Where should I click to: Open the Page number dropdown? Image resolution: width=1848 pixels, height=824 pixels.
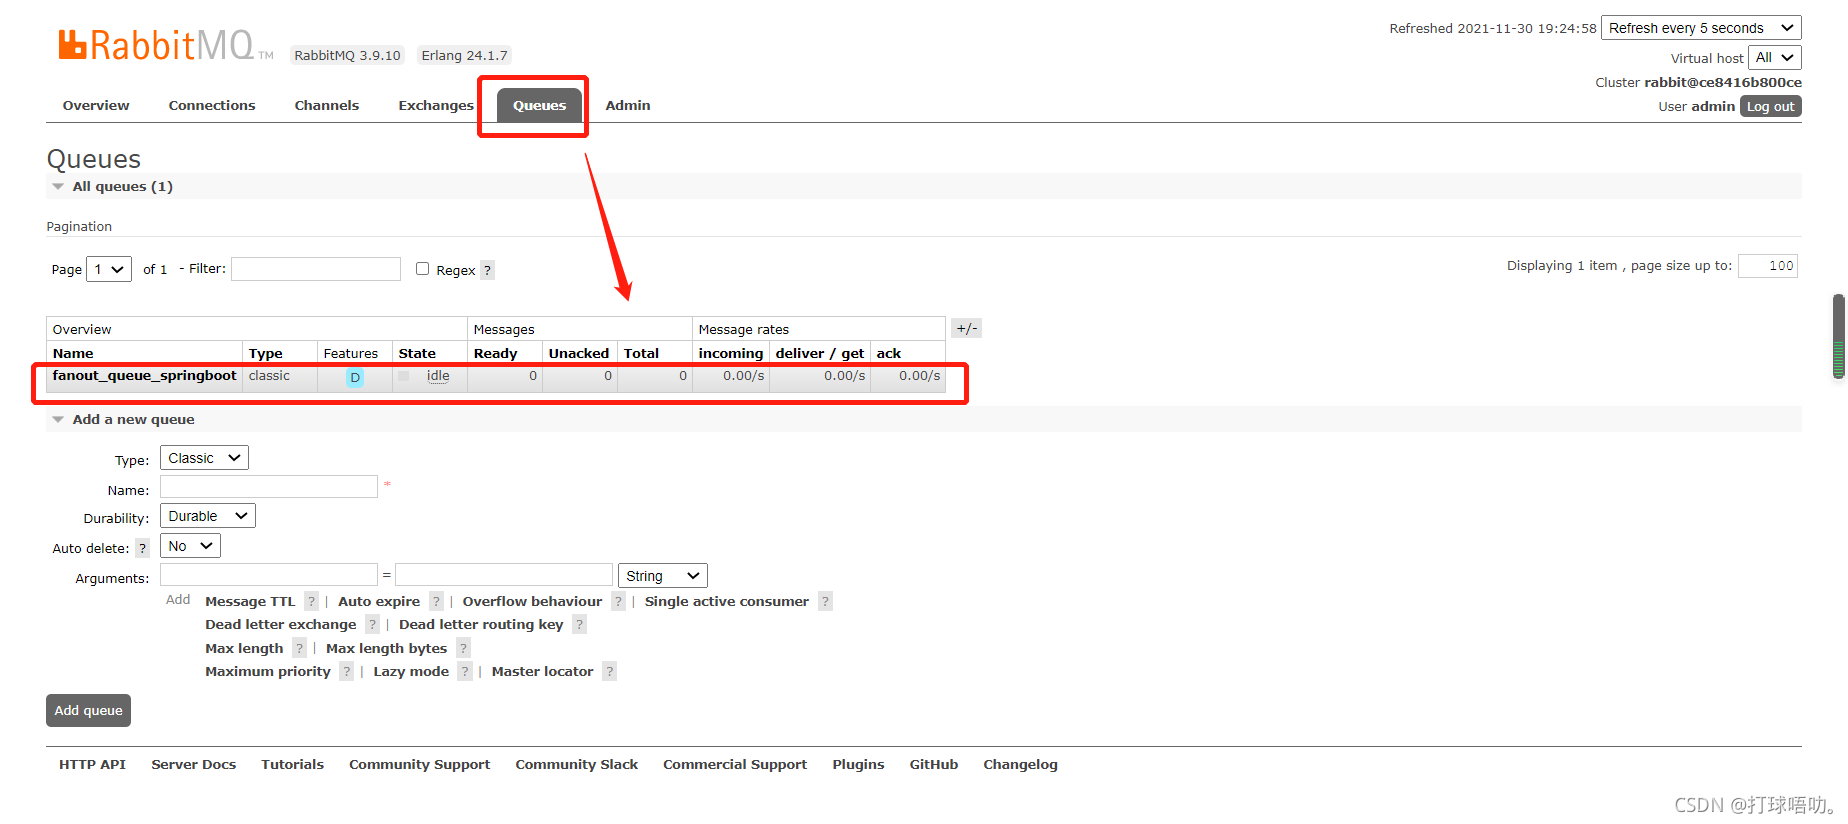click(109, 269)
